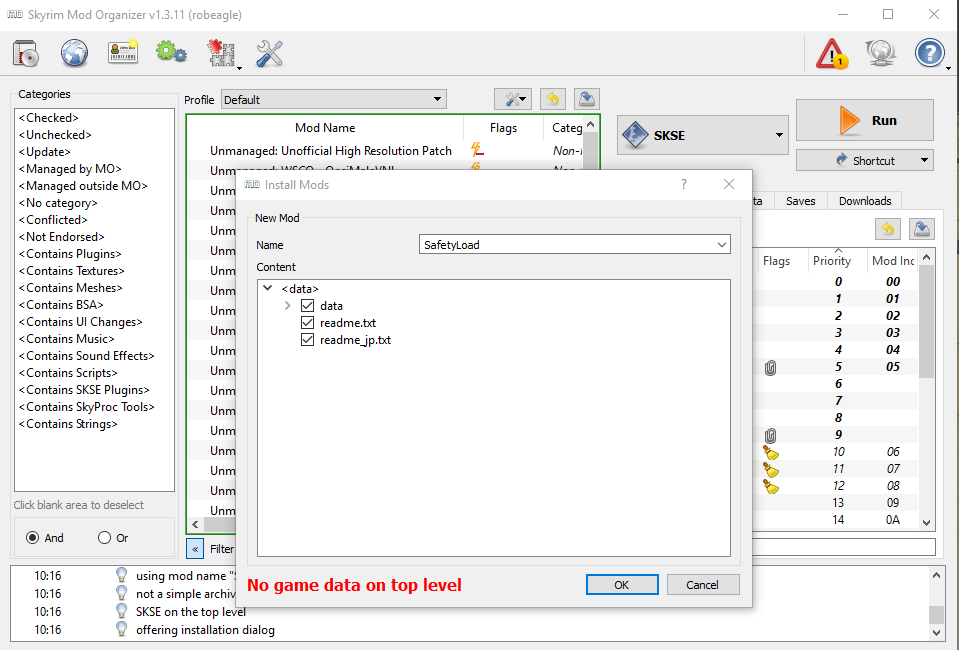Click the Update globe icon in toolbar
The height and width of the screenshot is (650, 959).
[x=881, y=54]
